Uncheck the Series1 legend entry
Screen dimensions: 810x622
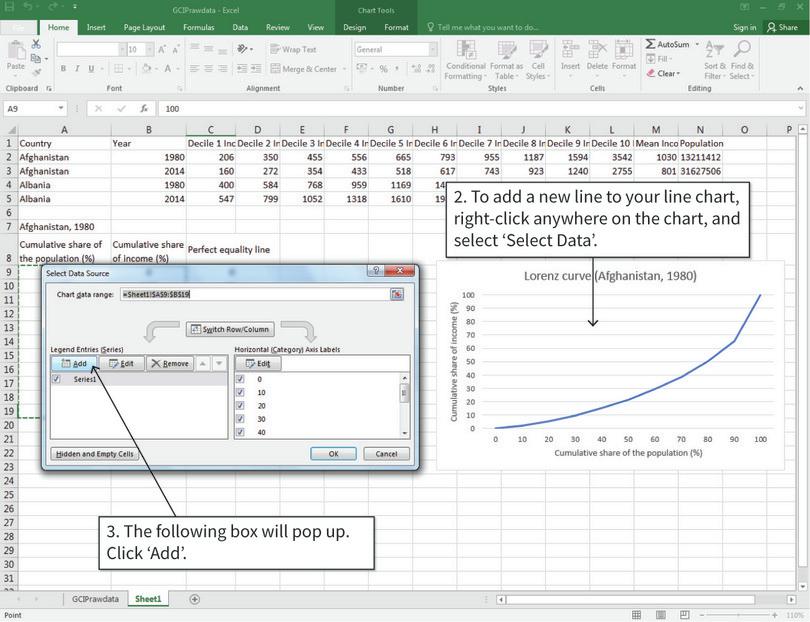[x=53, y=380]
